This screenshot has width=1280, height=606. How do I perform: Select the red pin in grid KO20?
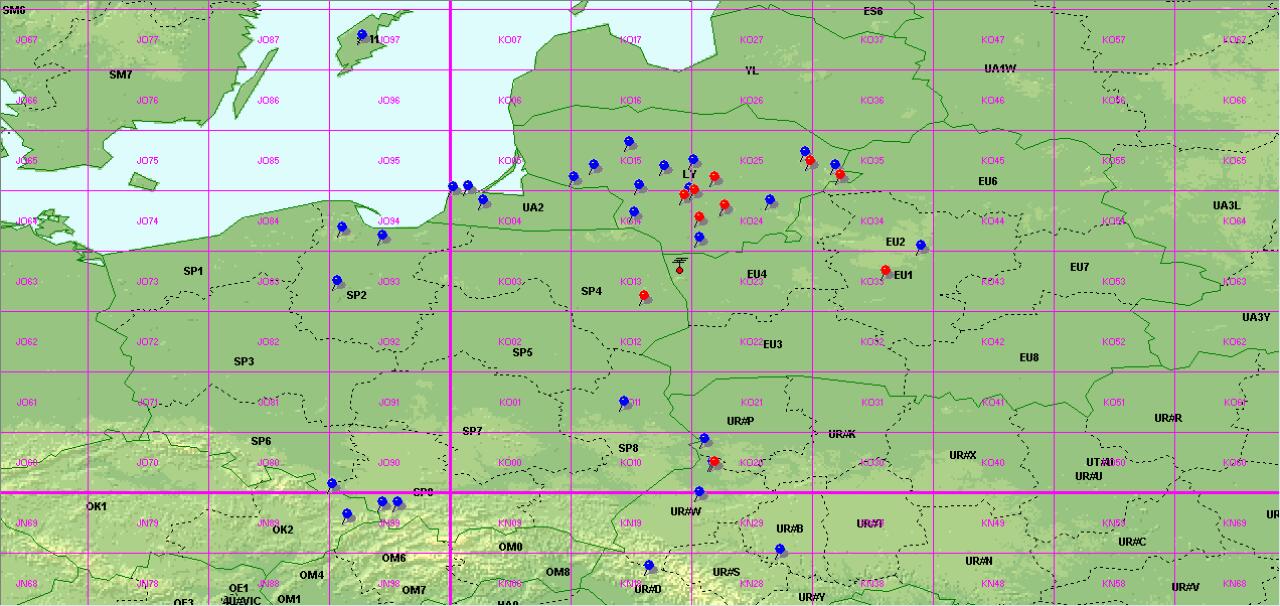(x=714, y=462)
